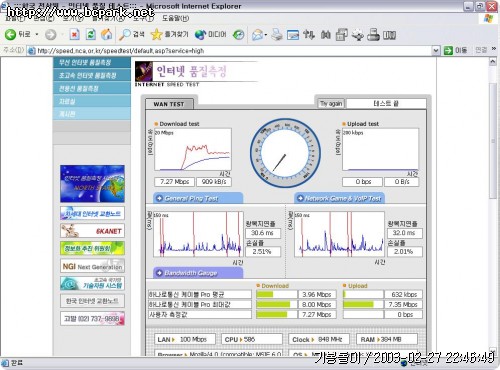Click the plus icon on Bandwidth Gauge
This screenshot has width=500, height=370.
click(x=159, y=273)
